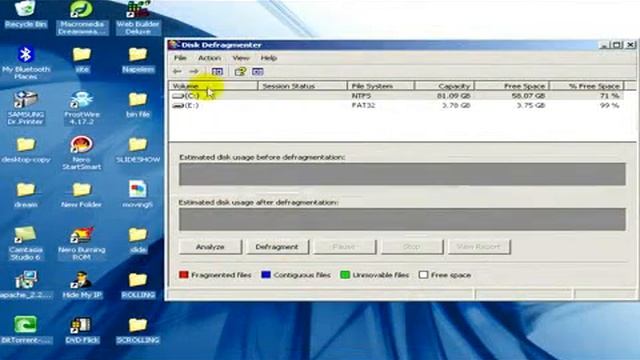Click the 99 % free space value

pos(610,105)
